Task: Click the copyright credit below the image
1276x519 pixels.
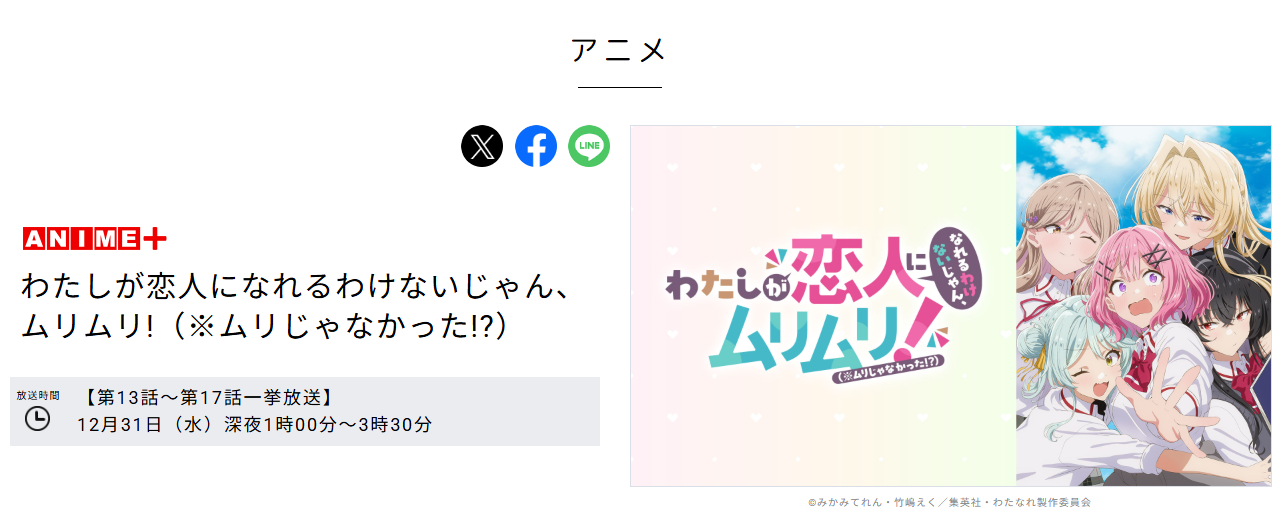Action: (x=949, y=502)
